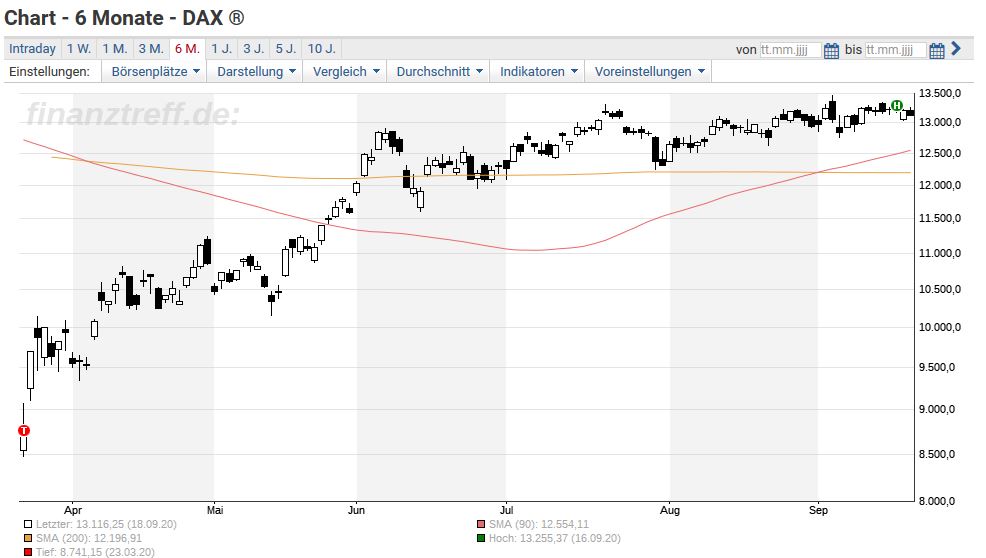Image resolution: width=986 pixels, height=558 pixels.
Task: Click the 'Jun' x-axis label
Action: coord(357,510)
